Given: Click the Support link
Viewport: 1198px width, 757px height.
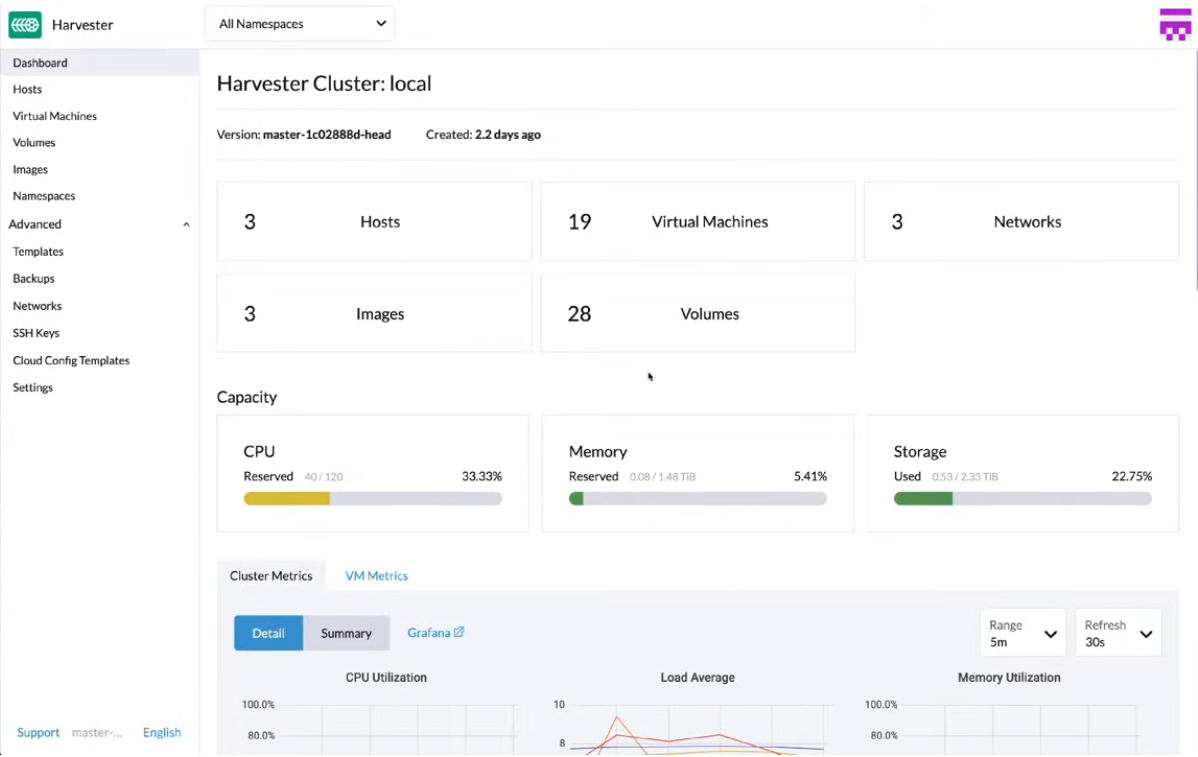Looking at the screenshot, I should click(38, 733).
